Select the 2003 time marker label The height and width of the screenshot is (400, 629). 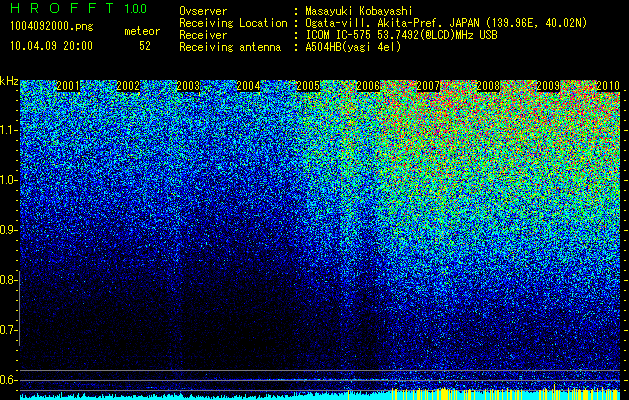(x=188, y=86)
